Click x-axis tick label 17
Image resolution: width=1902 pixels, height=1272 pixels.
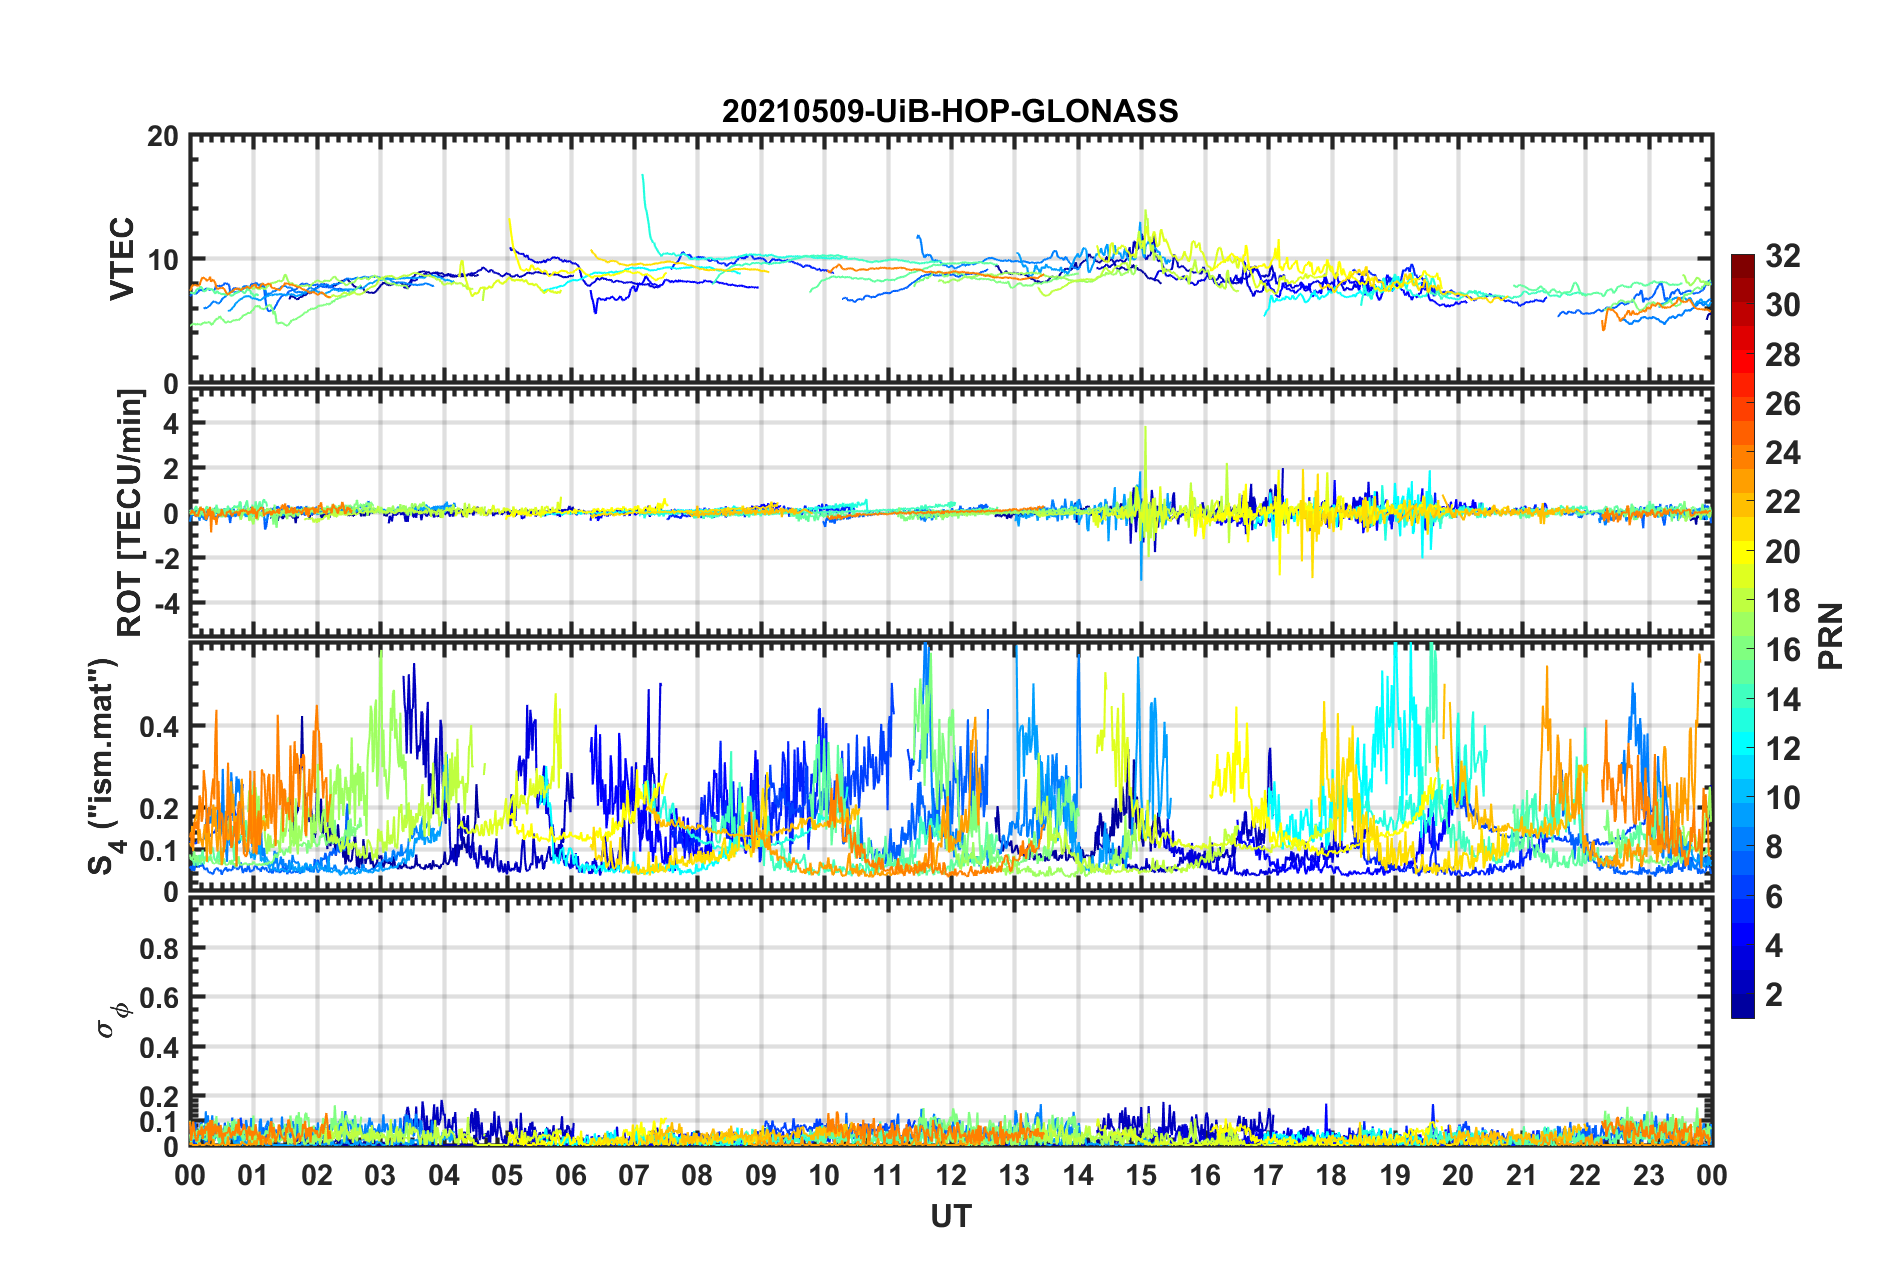click(x=1268, y=1175)
